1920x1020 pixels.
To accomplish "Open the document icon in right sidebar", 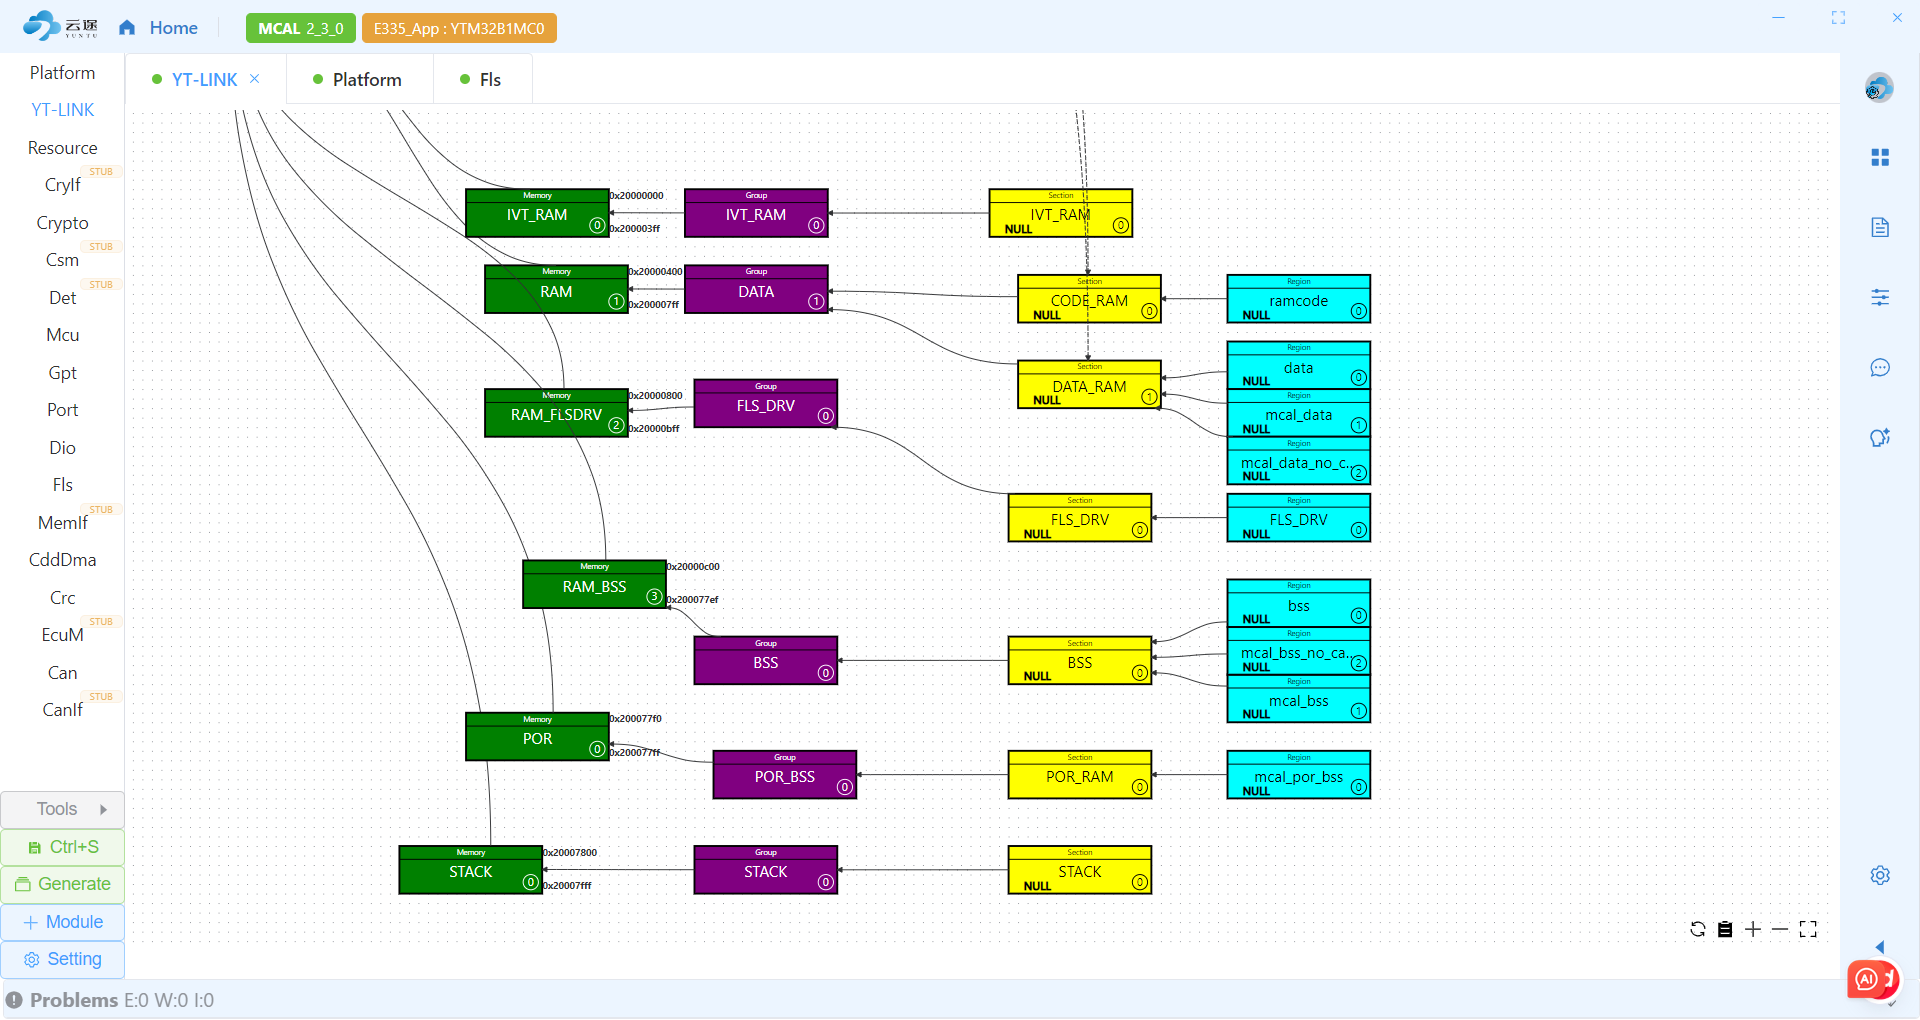I will pyautogui.click(x=1880, y=227).
